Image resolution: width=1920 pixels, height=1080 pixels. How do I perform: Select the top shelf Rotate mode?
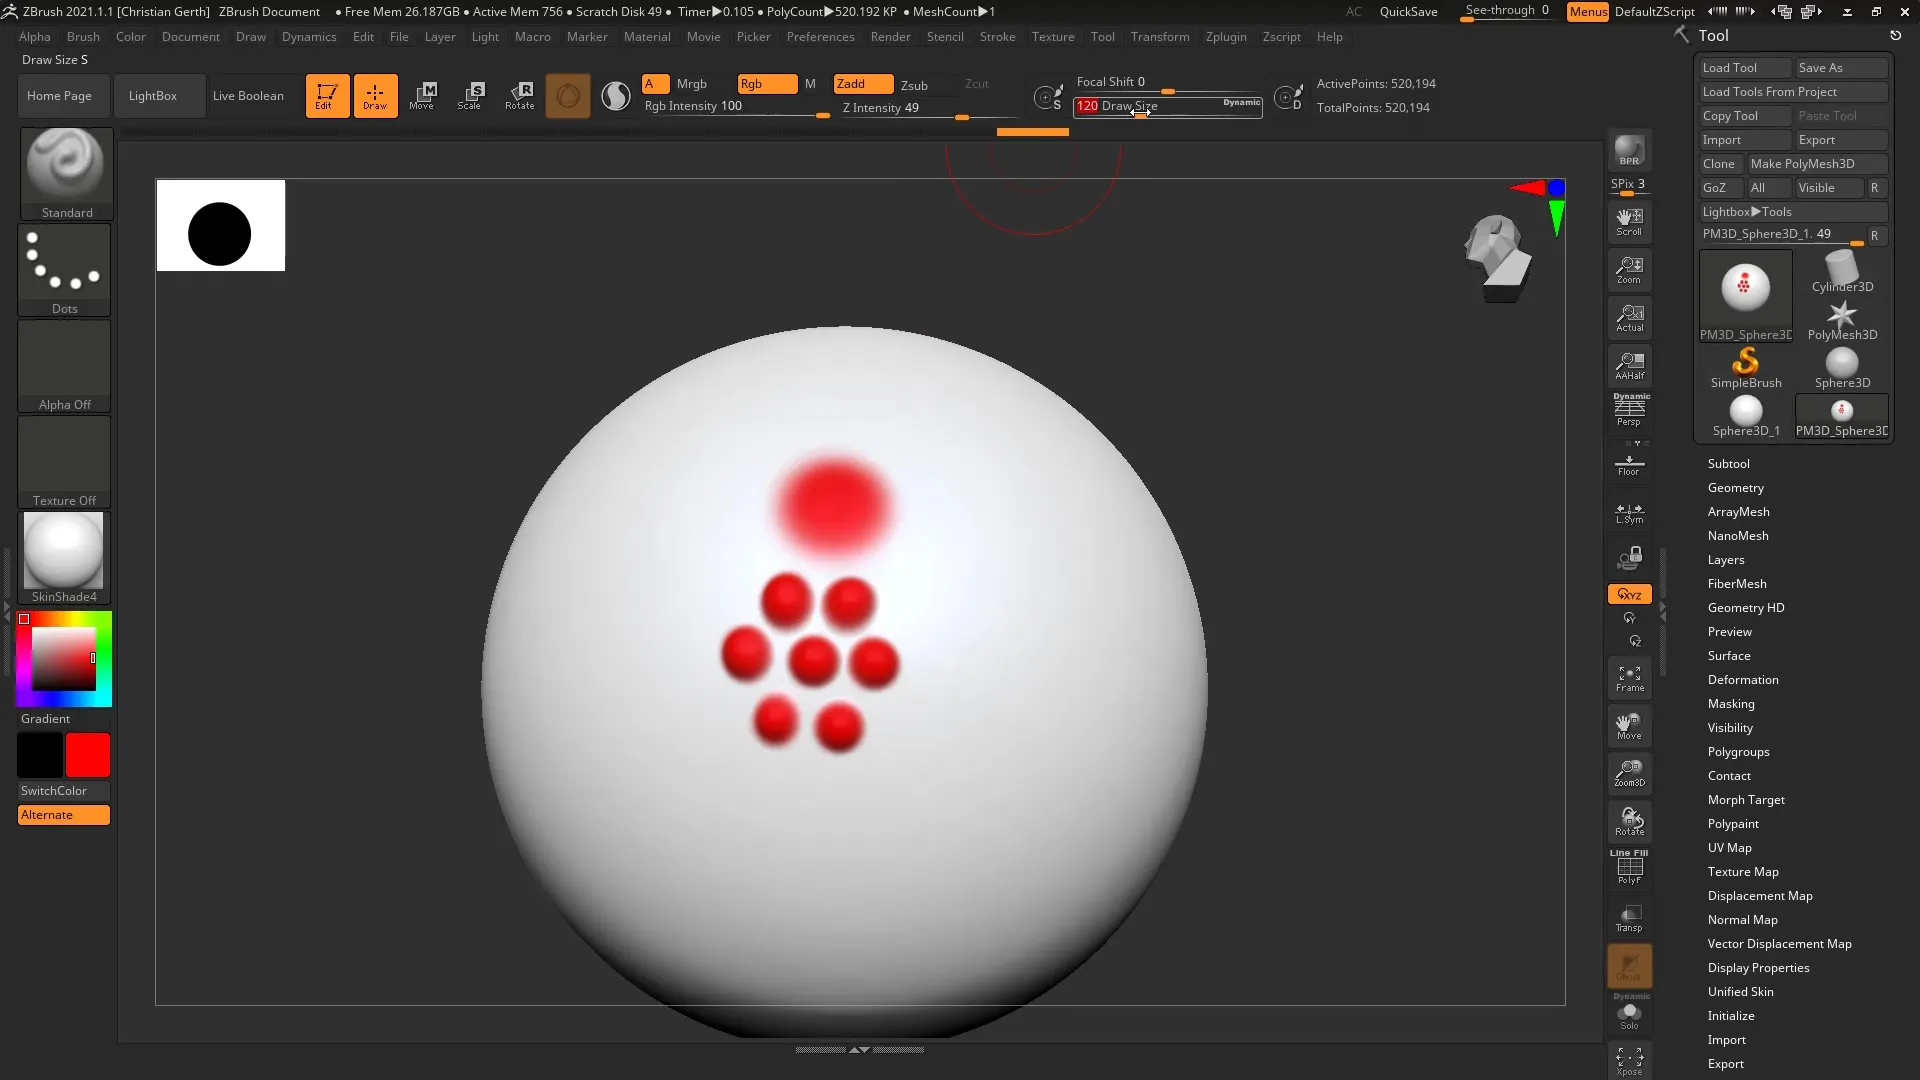519,96
